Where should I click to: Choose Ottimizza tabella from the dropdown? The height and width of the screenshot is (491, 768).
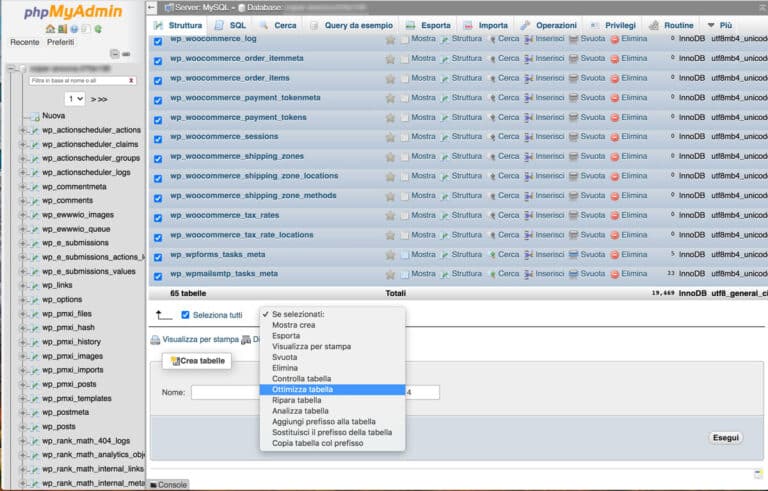pos(332,390)
